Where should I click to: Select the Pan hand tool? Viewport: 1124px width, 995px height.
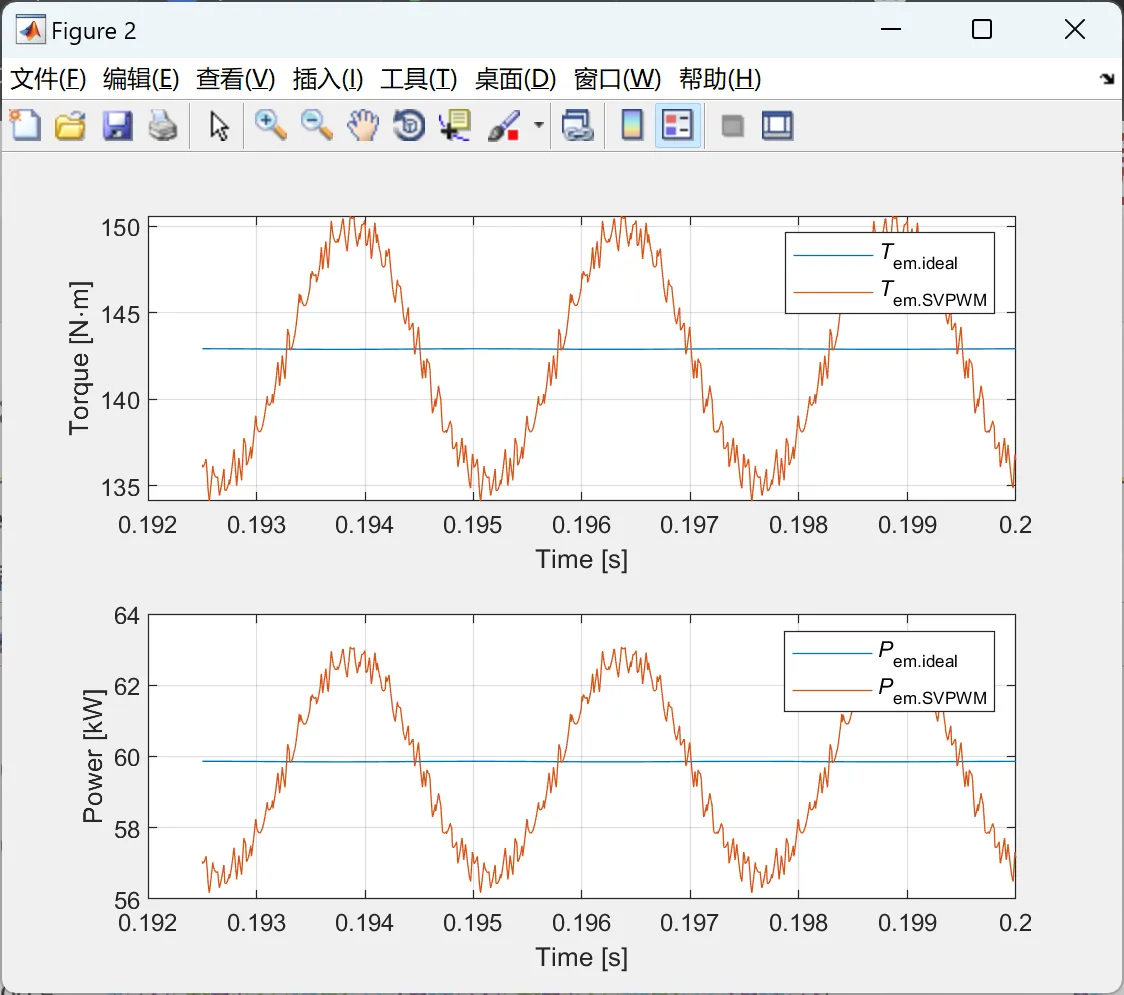click(x=363, y=126)
